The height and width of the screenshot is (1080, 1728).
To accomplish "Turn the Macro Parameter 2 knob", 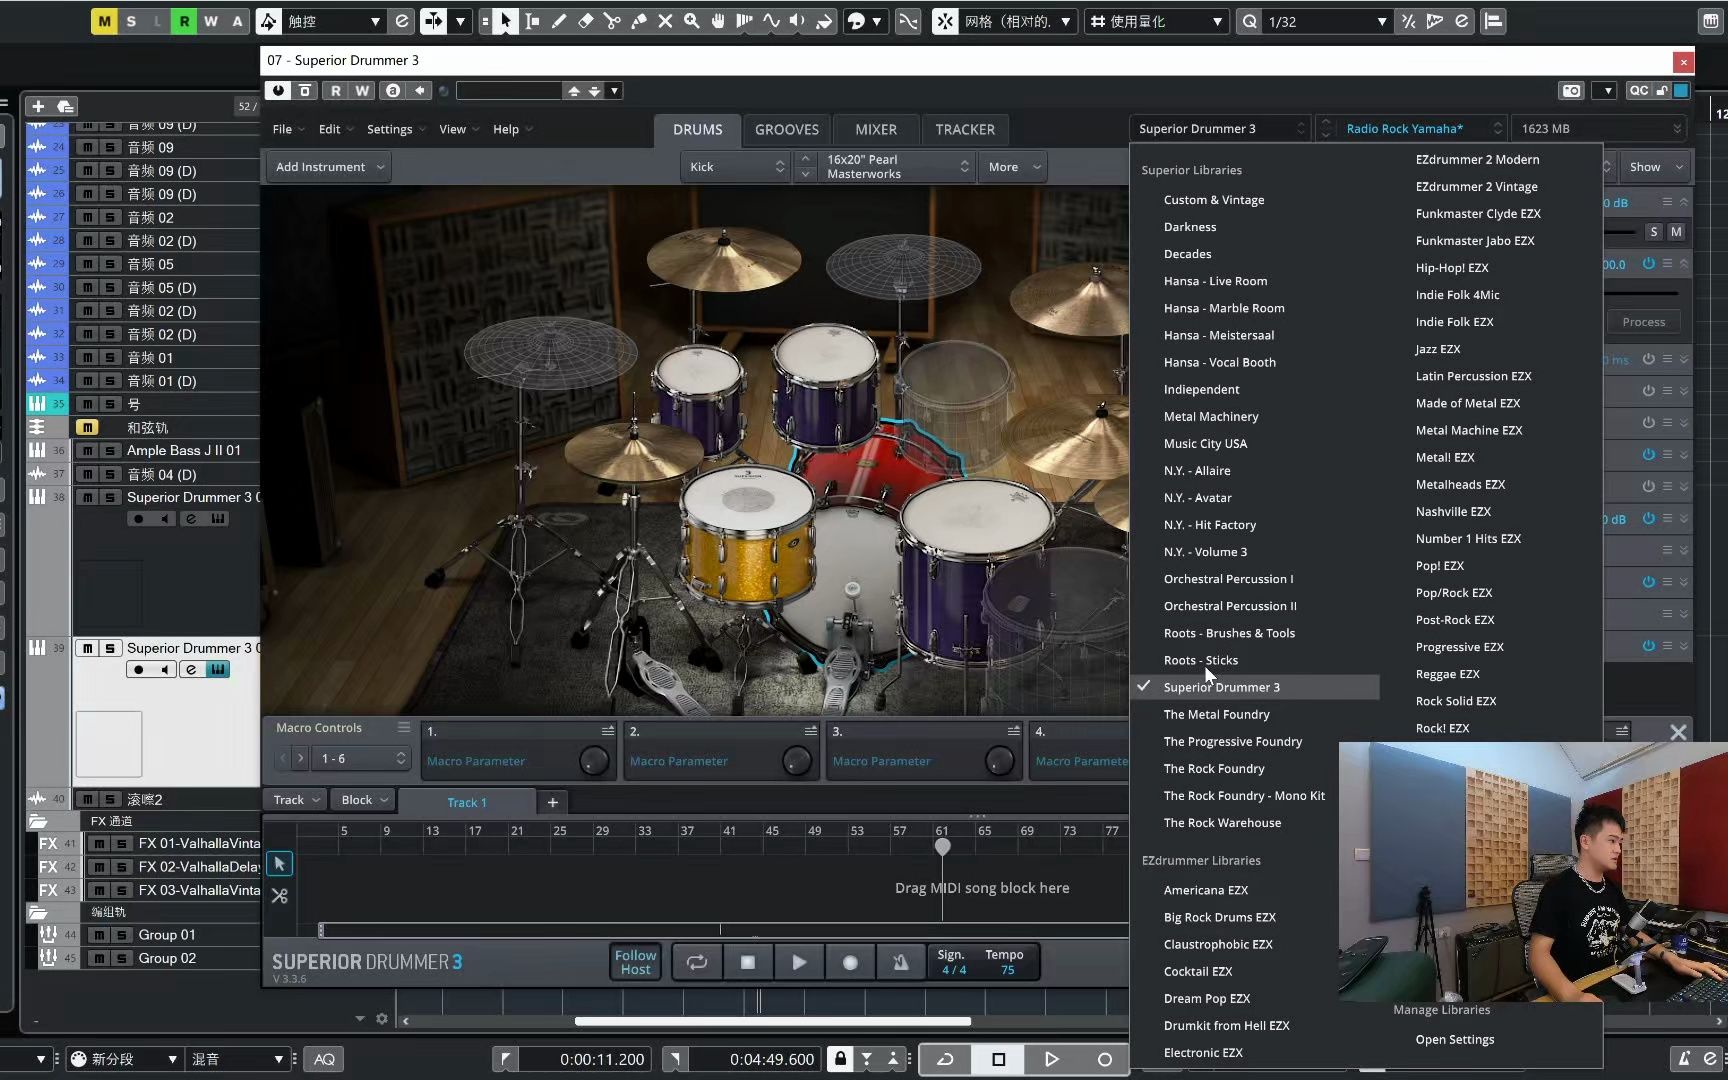I will [x=797, y=761].
